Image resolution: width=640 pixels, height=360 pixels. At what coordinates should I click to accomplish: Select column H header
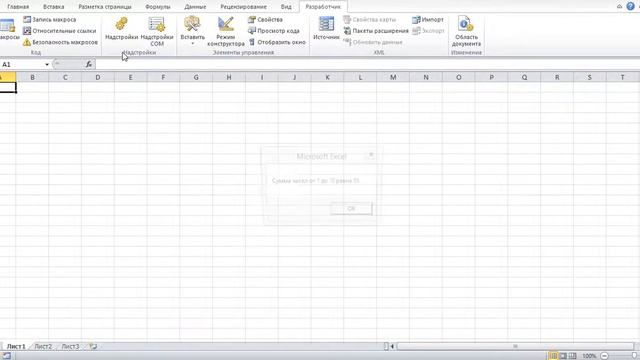click(229, 77)
